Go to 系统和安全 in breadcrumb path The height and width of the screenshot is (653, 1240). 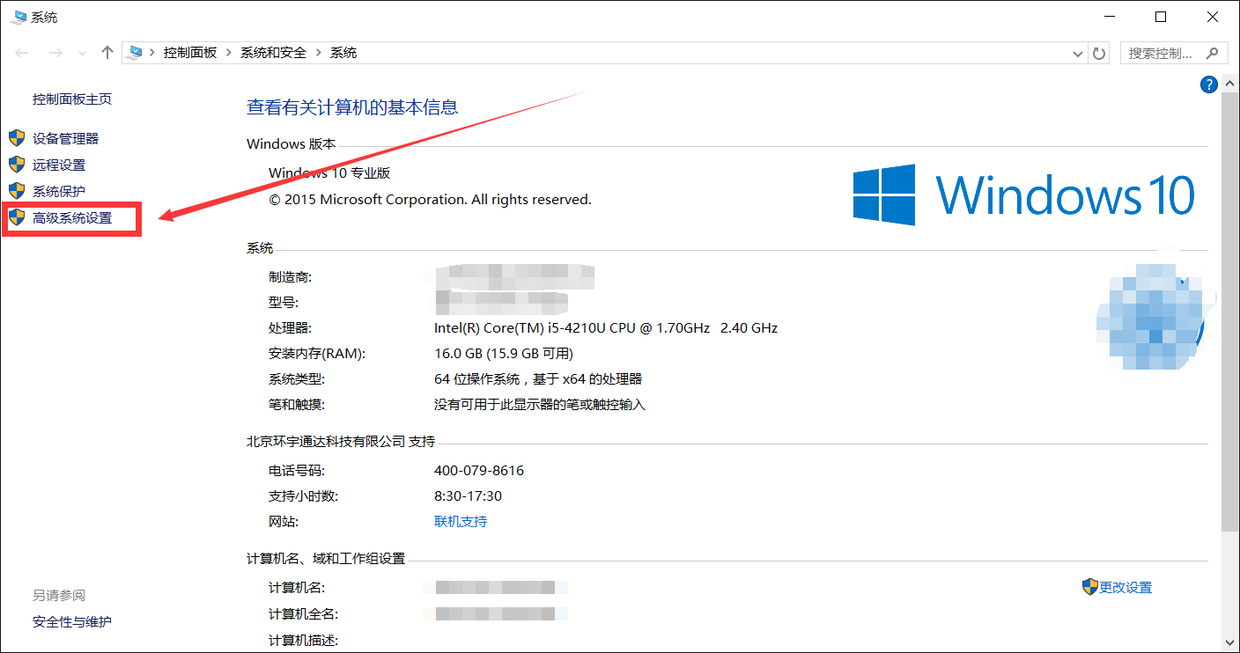[273, 53]
